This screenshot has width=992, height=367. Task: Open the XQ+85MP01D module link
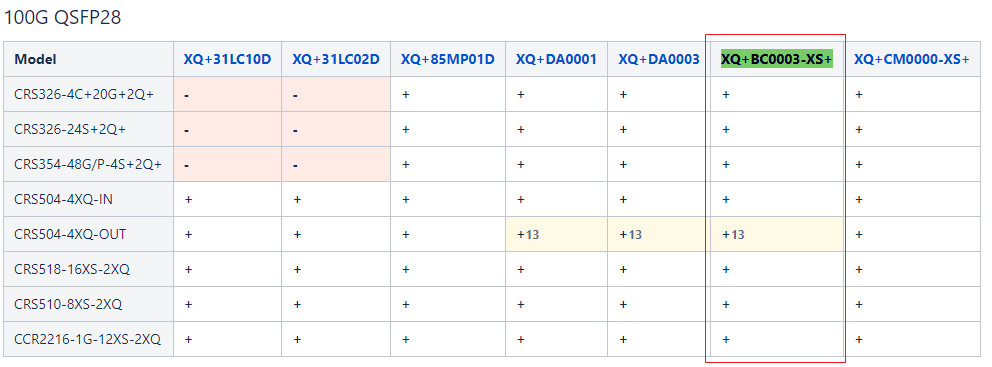[x=448, y=59]
